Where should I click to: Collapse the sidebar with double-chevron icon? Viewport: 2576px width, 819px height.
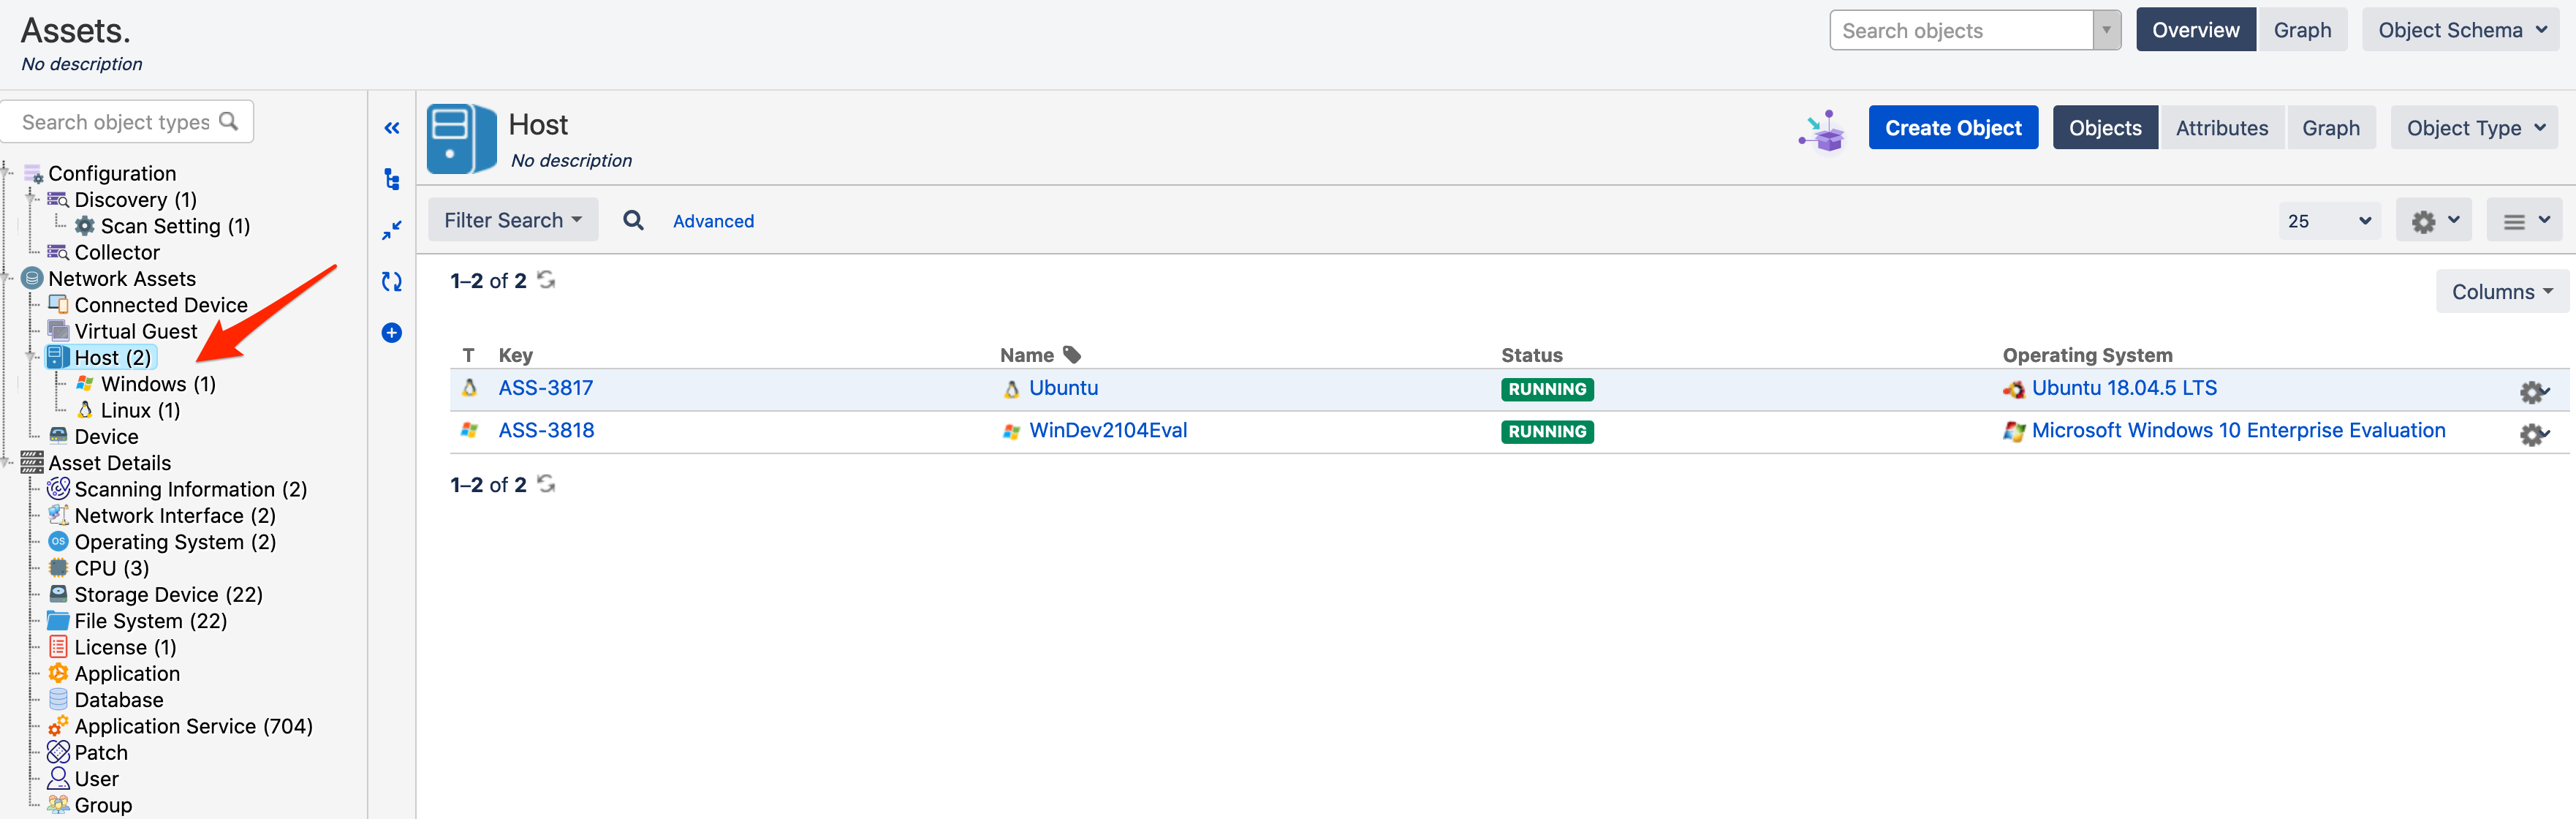(391, 128)
